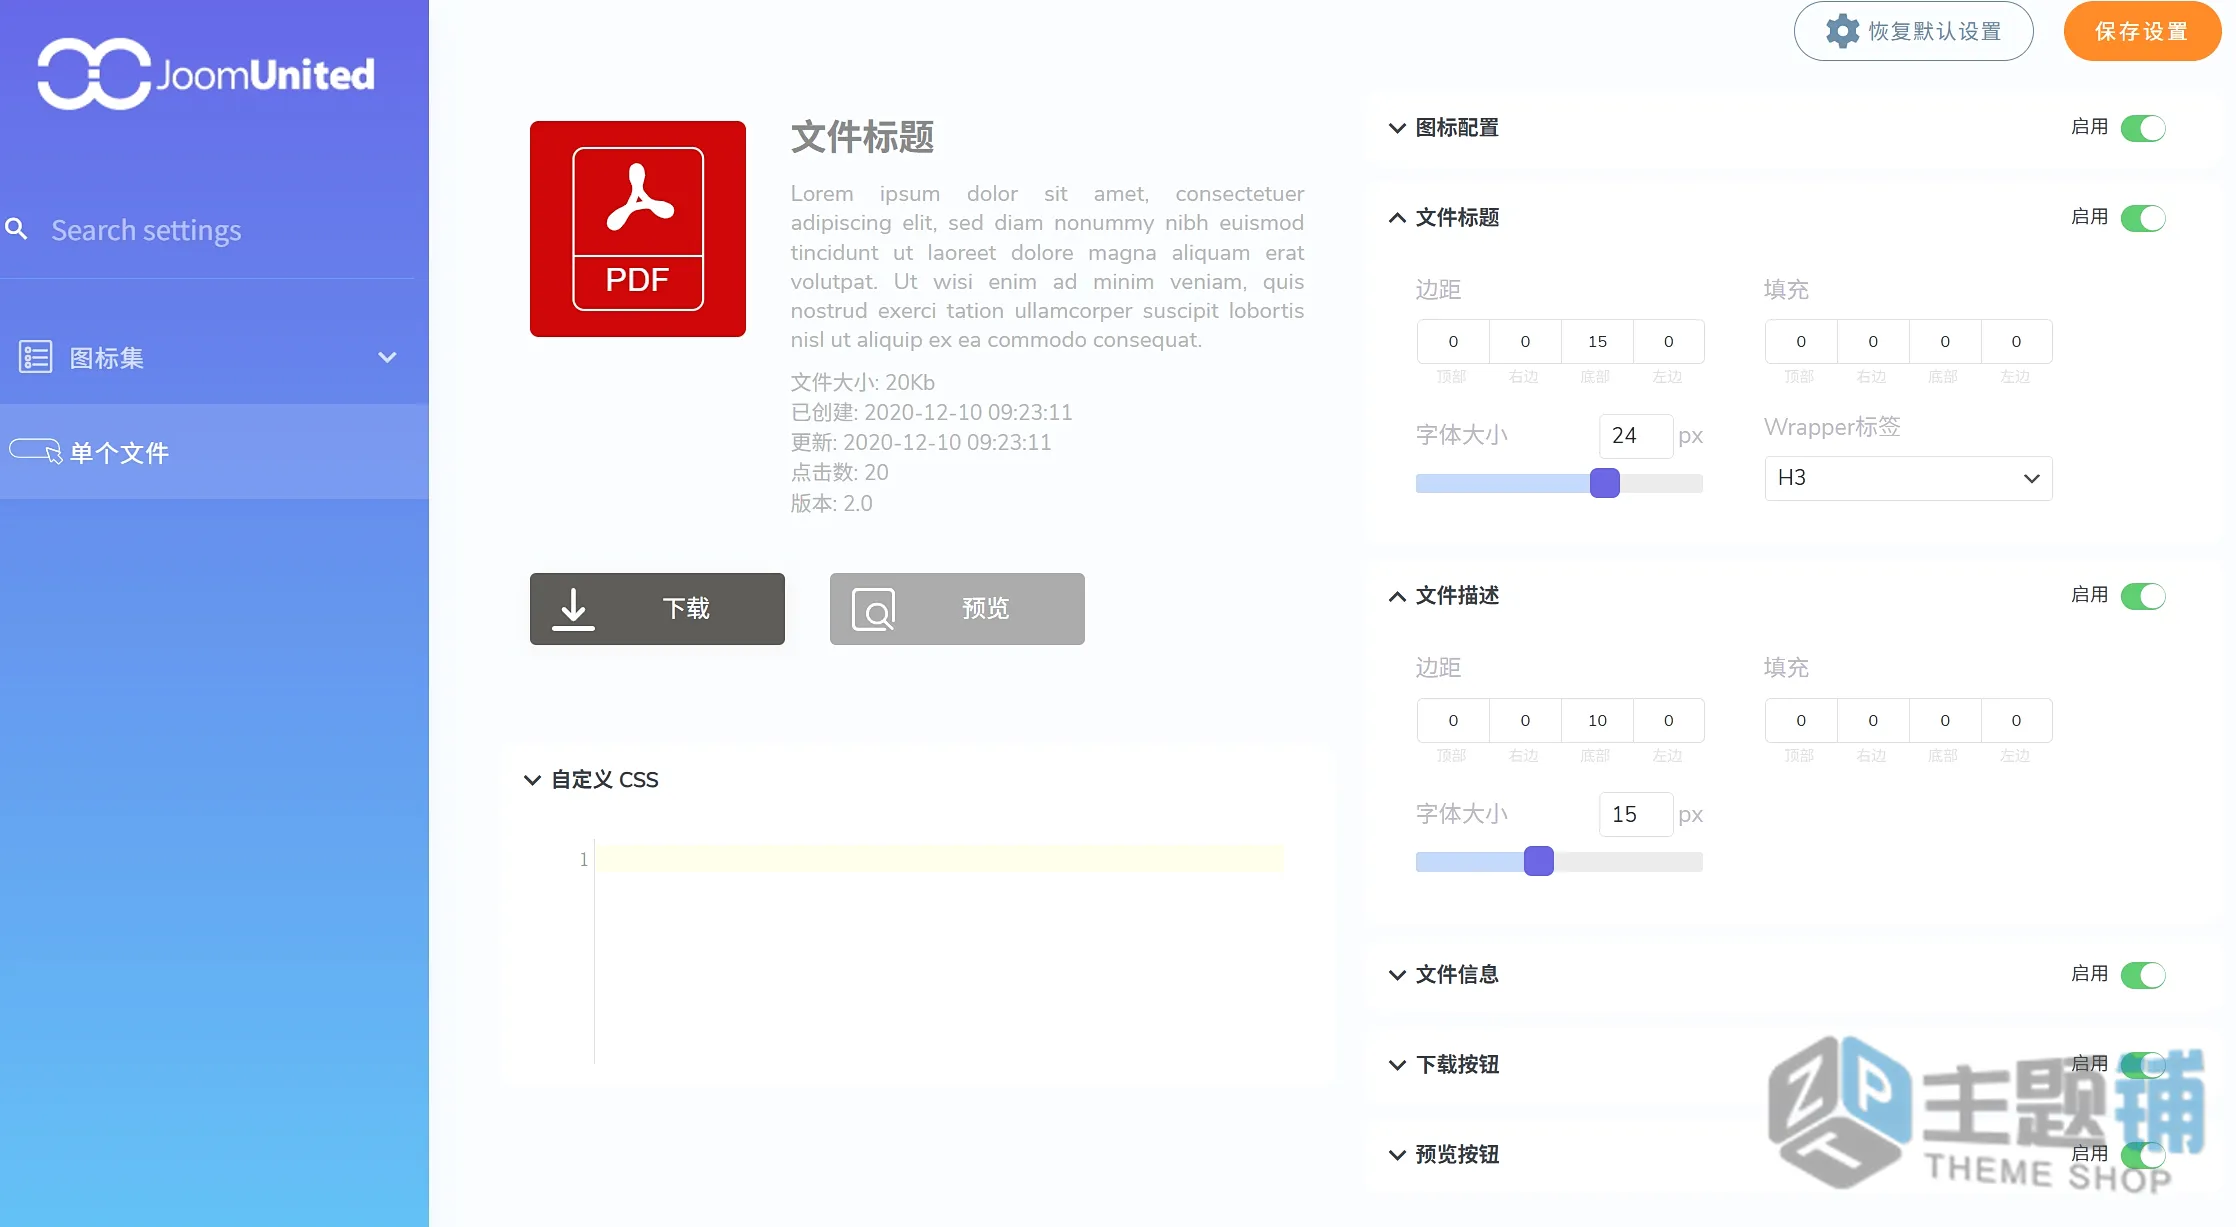Click 文件标题 padding bottom field
This screenshot has width=2236, height=1227.
[x=1945, y=342]
